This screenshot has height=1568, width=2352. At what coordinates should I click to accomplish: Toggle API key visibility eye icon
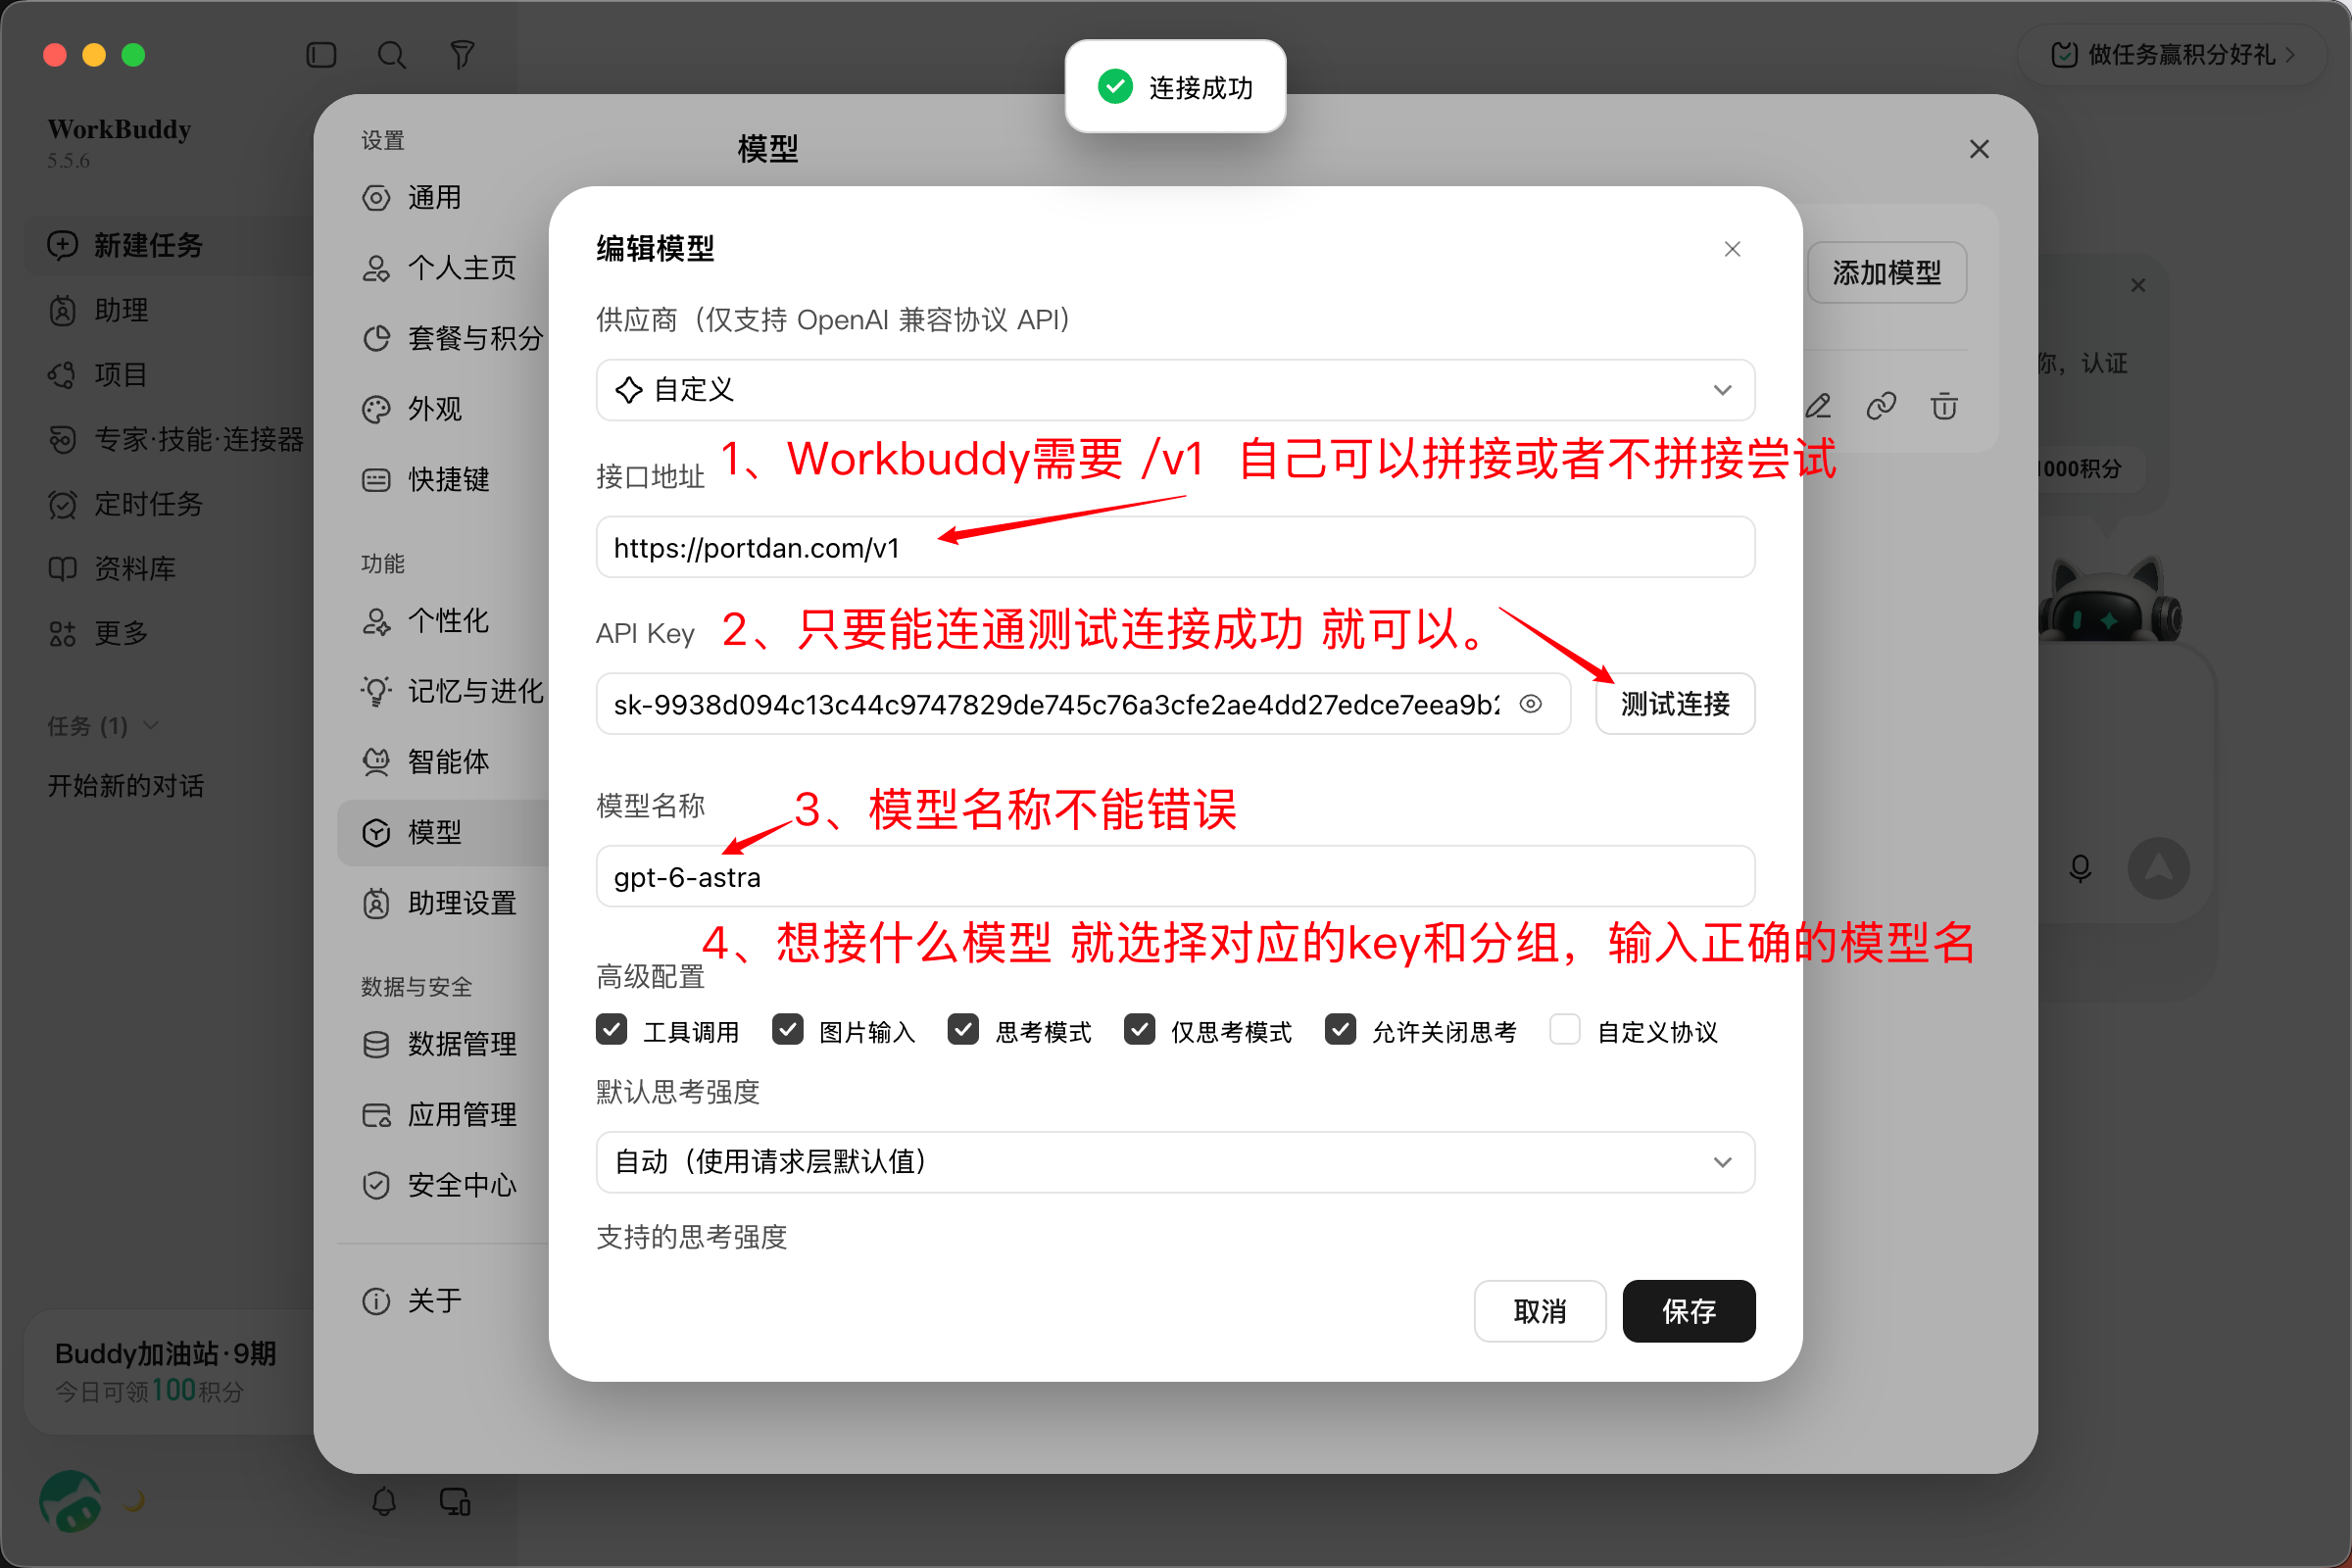1530,704
